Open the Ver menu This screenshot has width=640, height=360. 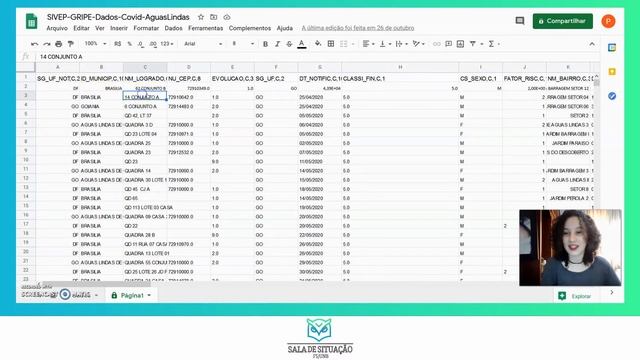(x=100, y=28)
